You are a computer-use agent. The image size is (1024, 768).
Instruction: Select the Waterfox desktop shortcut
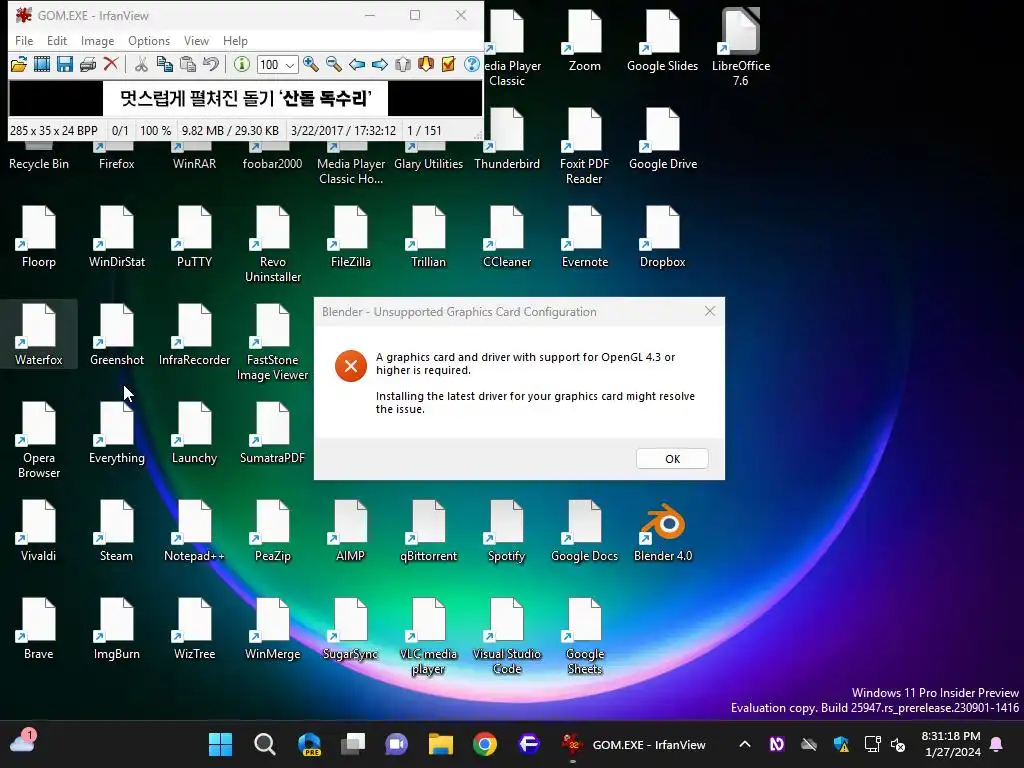tap(39, 334)
